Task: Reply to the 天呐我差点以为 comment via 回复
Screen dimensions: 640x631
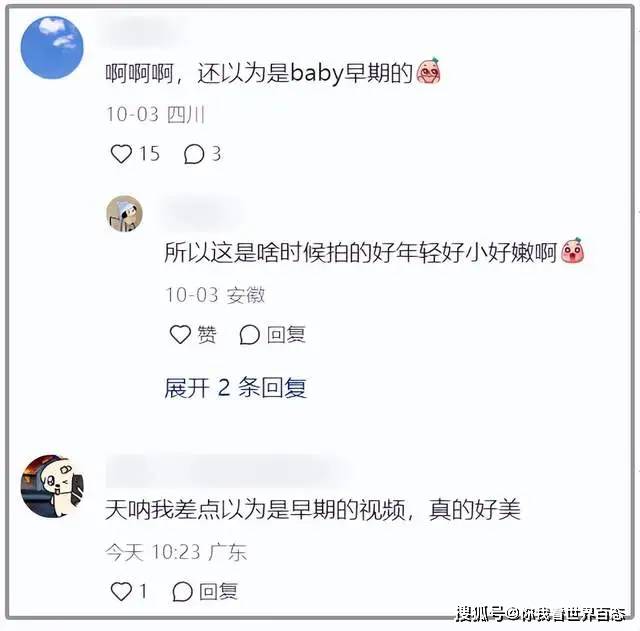Action: 205,591
